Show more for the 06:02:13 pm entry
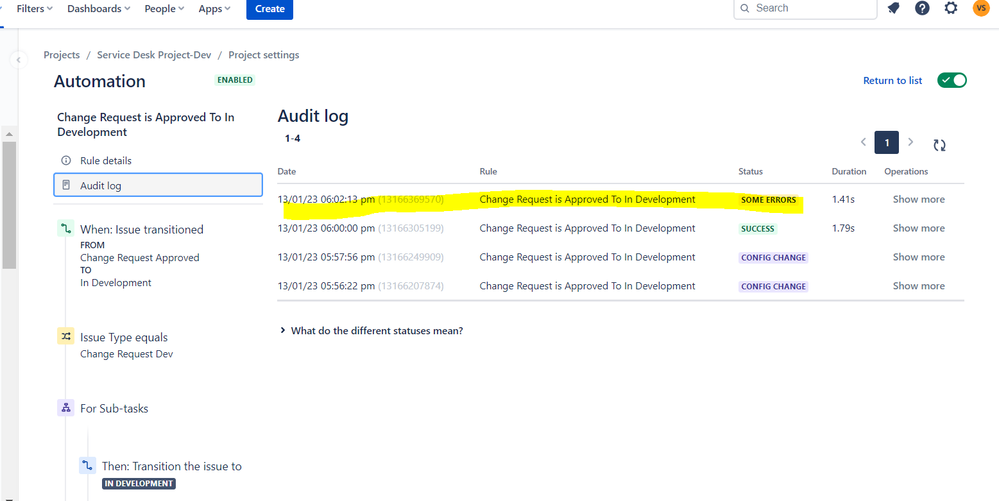This screenshot has width=999, height=501. click(x=919, y=200)
